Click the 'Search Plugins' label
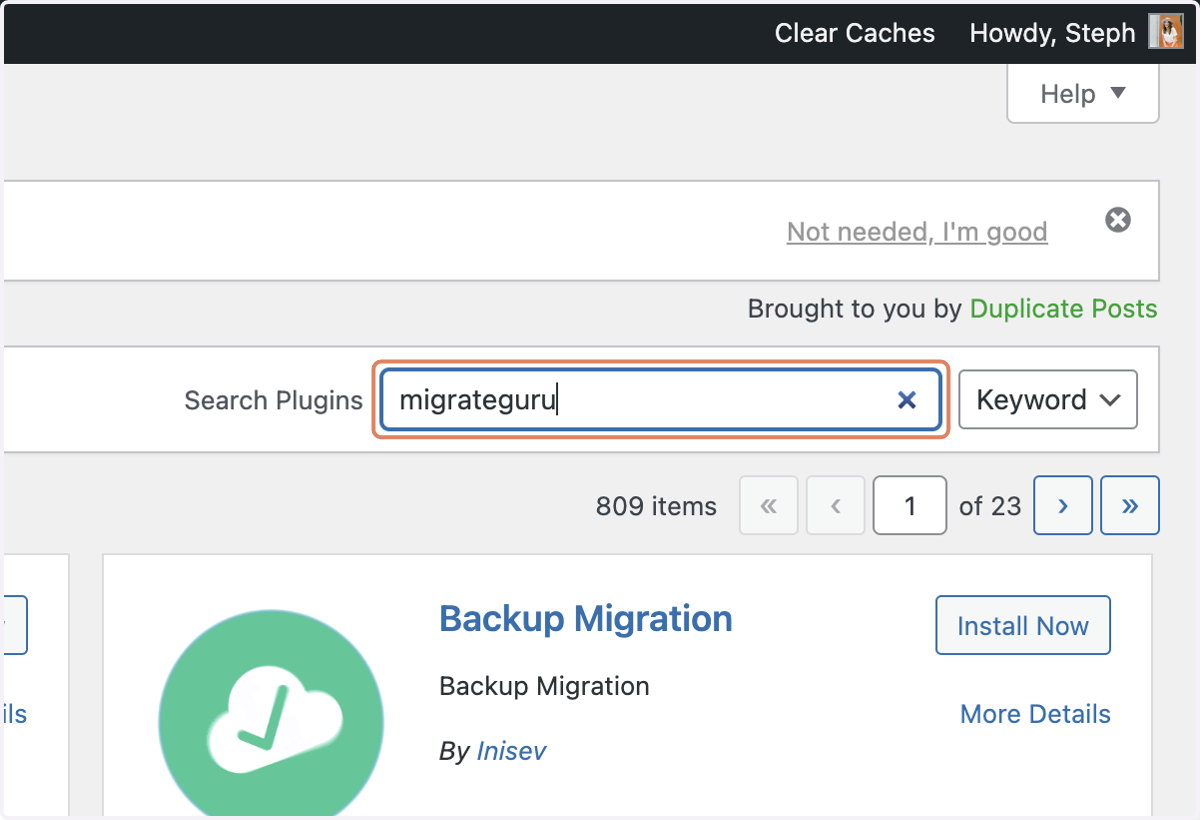The height and width of the screenshot is (820, 1200). click(273, 401)
